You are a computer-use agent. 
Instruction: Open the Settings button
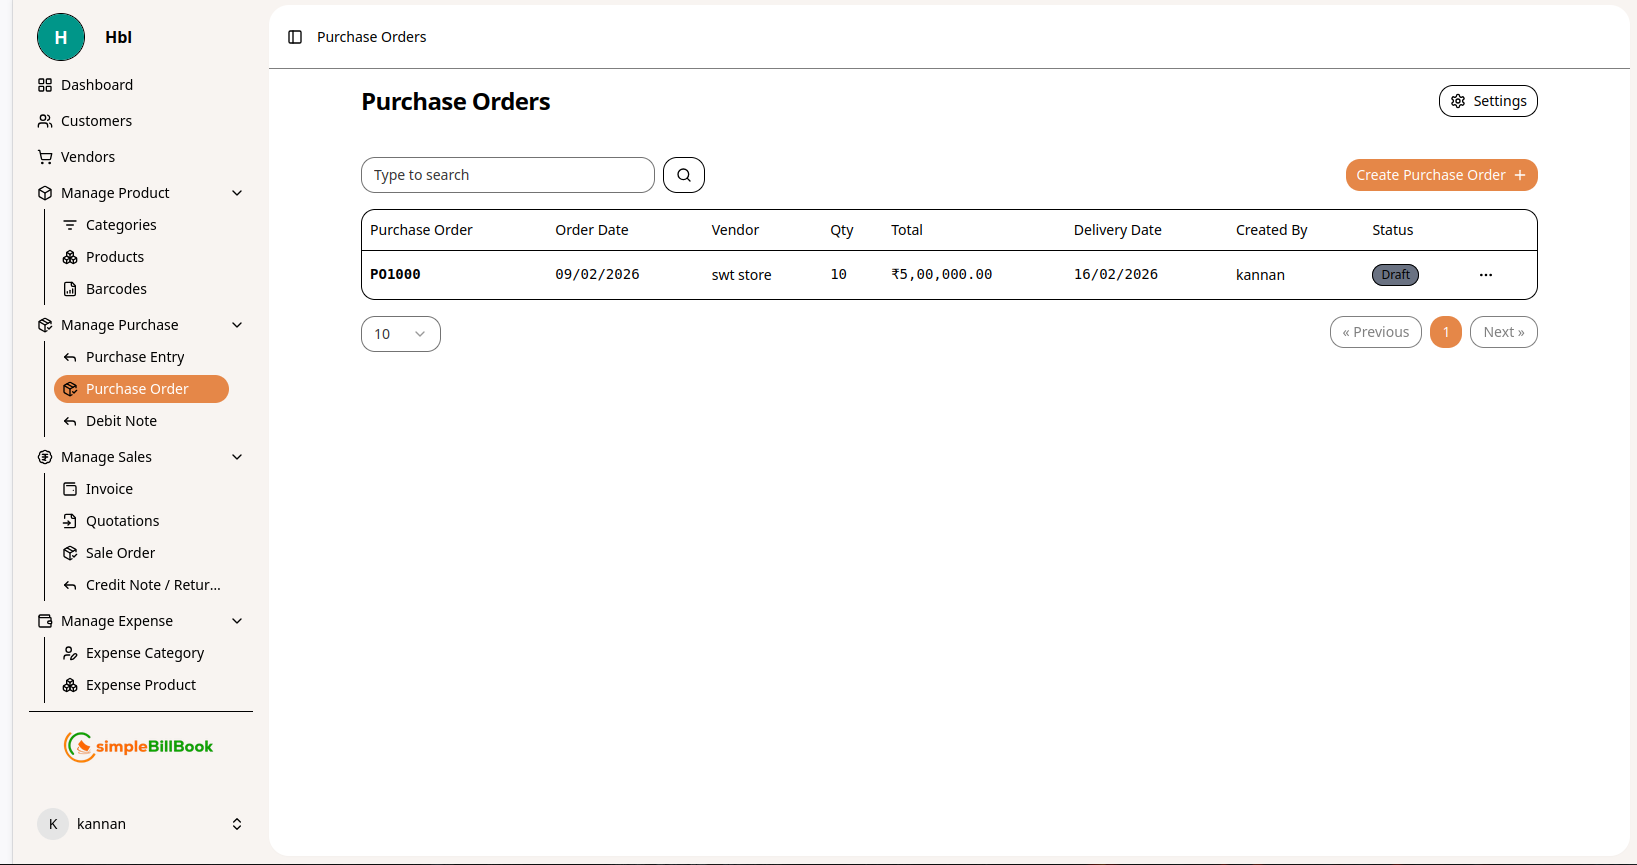(1487, 101)
